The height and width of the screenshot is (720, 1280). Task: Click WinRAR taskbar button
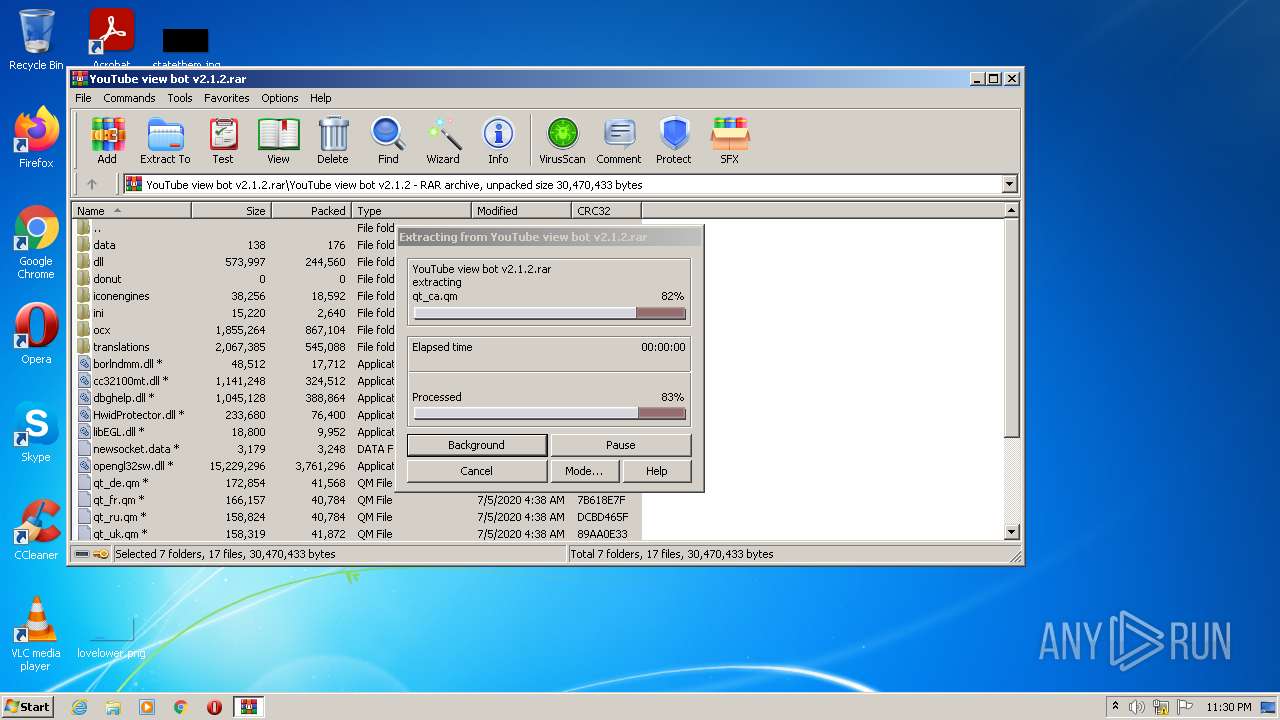tap(249, 707)
